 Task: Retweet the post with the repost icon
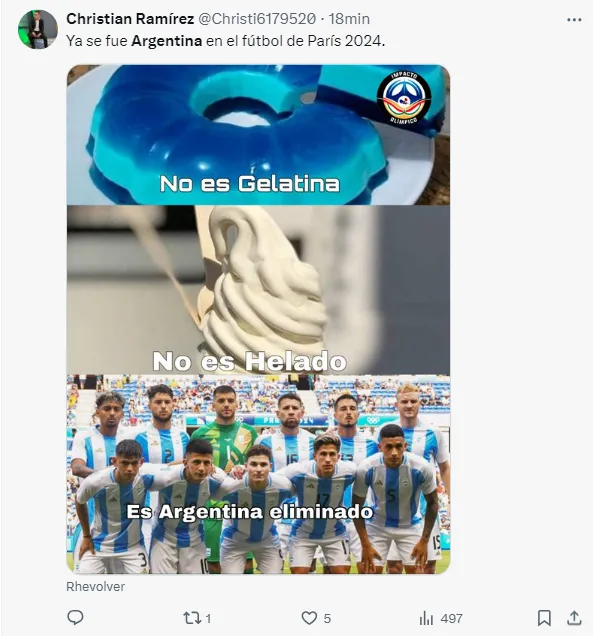tap(192, 618)
